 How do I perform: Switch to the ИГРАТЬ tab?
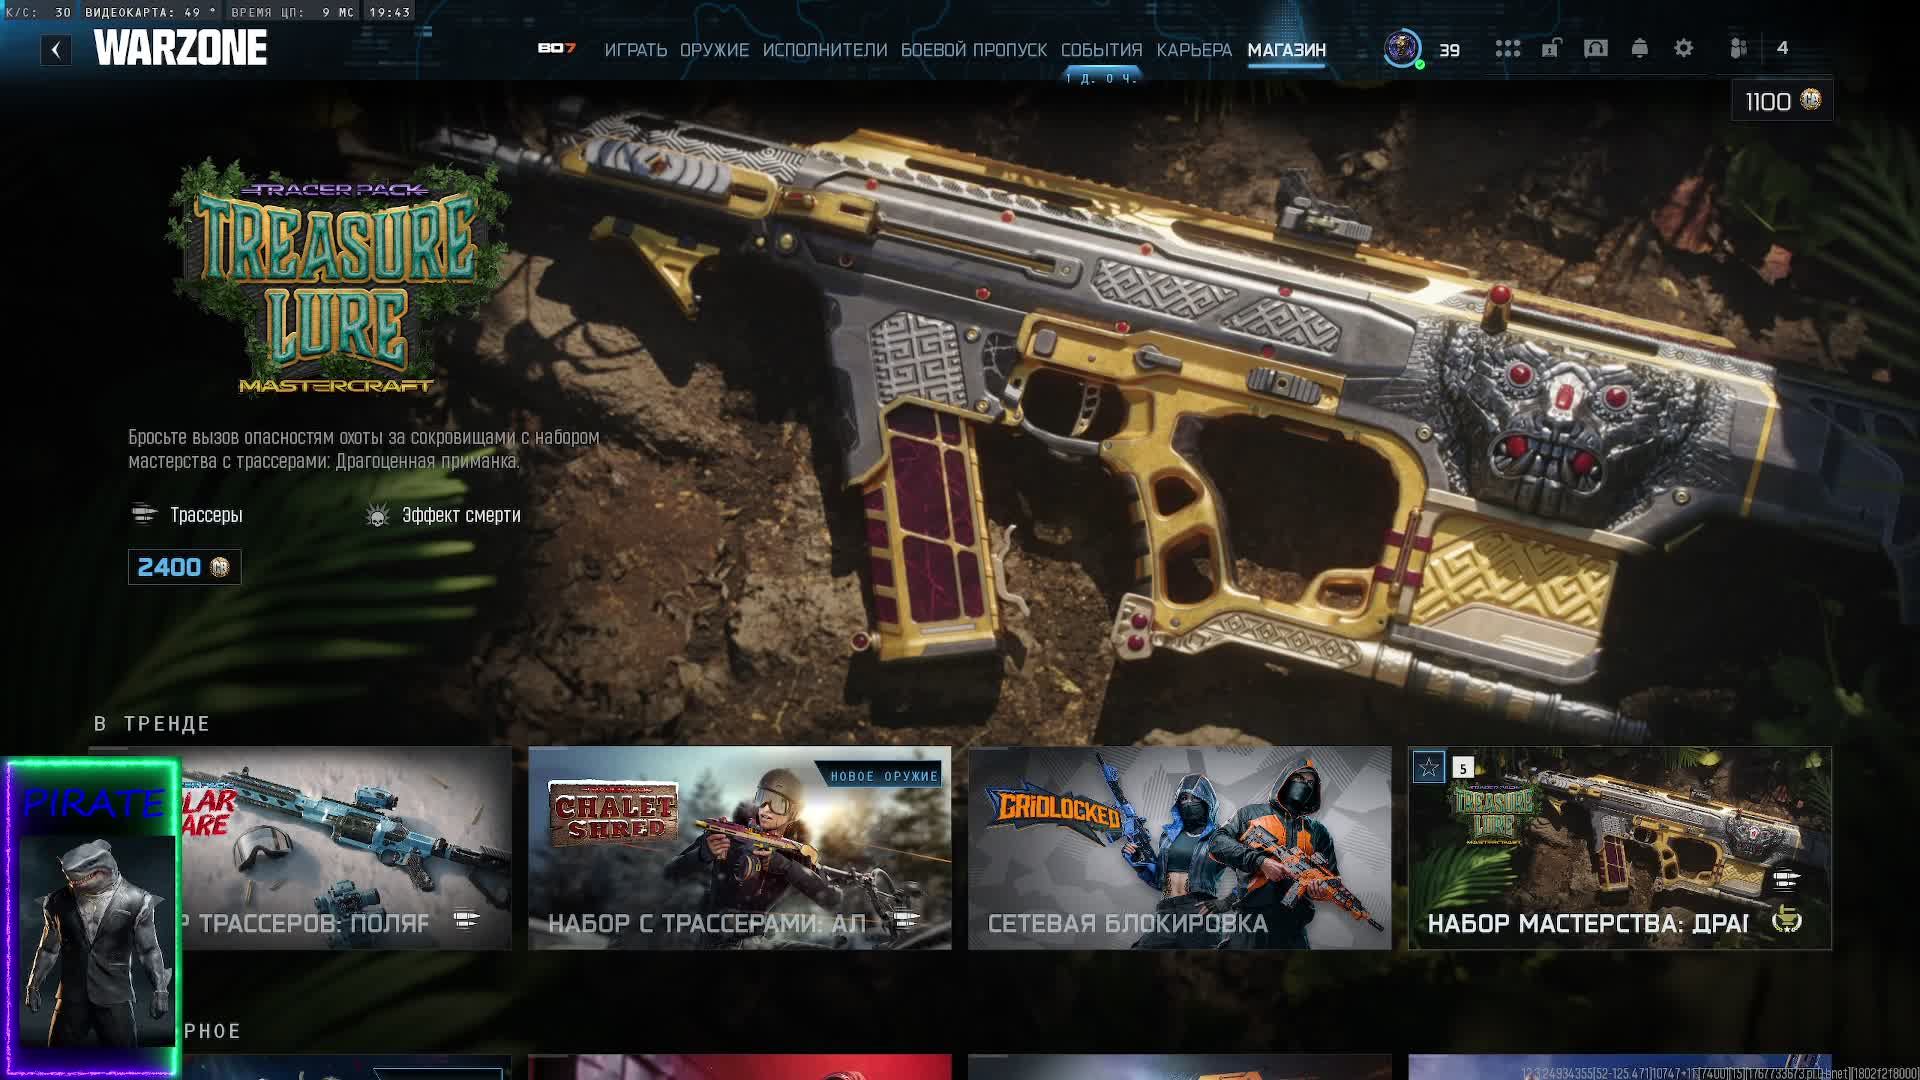tap(635, 50)
